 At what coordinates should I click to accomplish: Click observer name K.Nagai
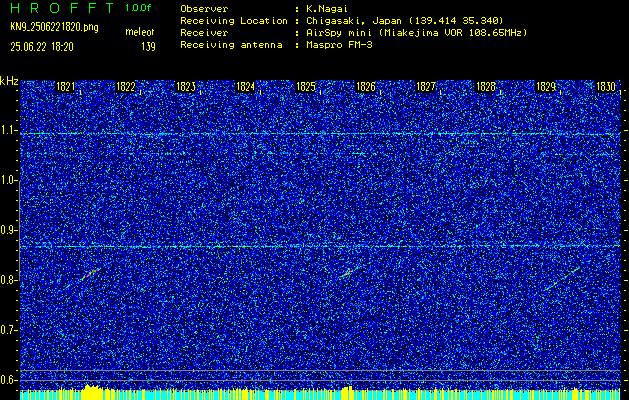pyautogui.click(x=327, y=9)
